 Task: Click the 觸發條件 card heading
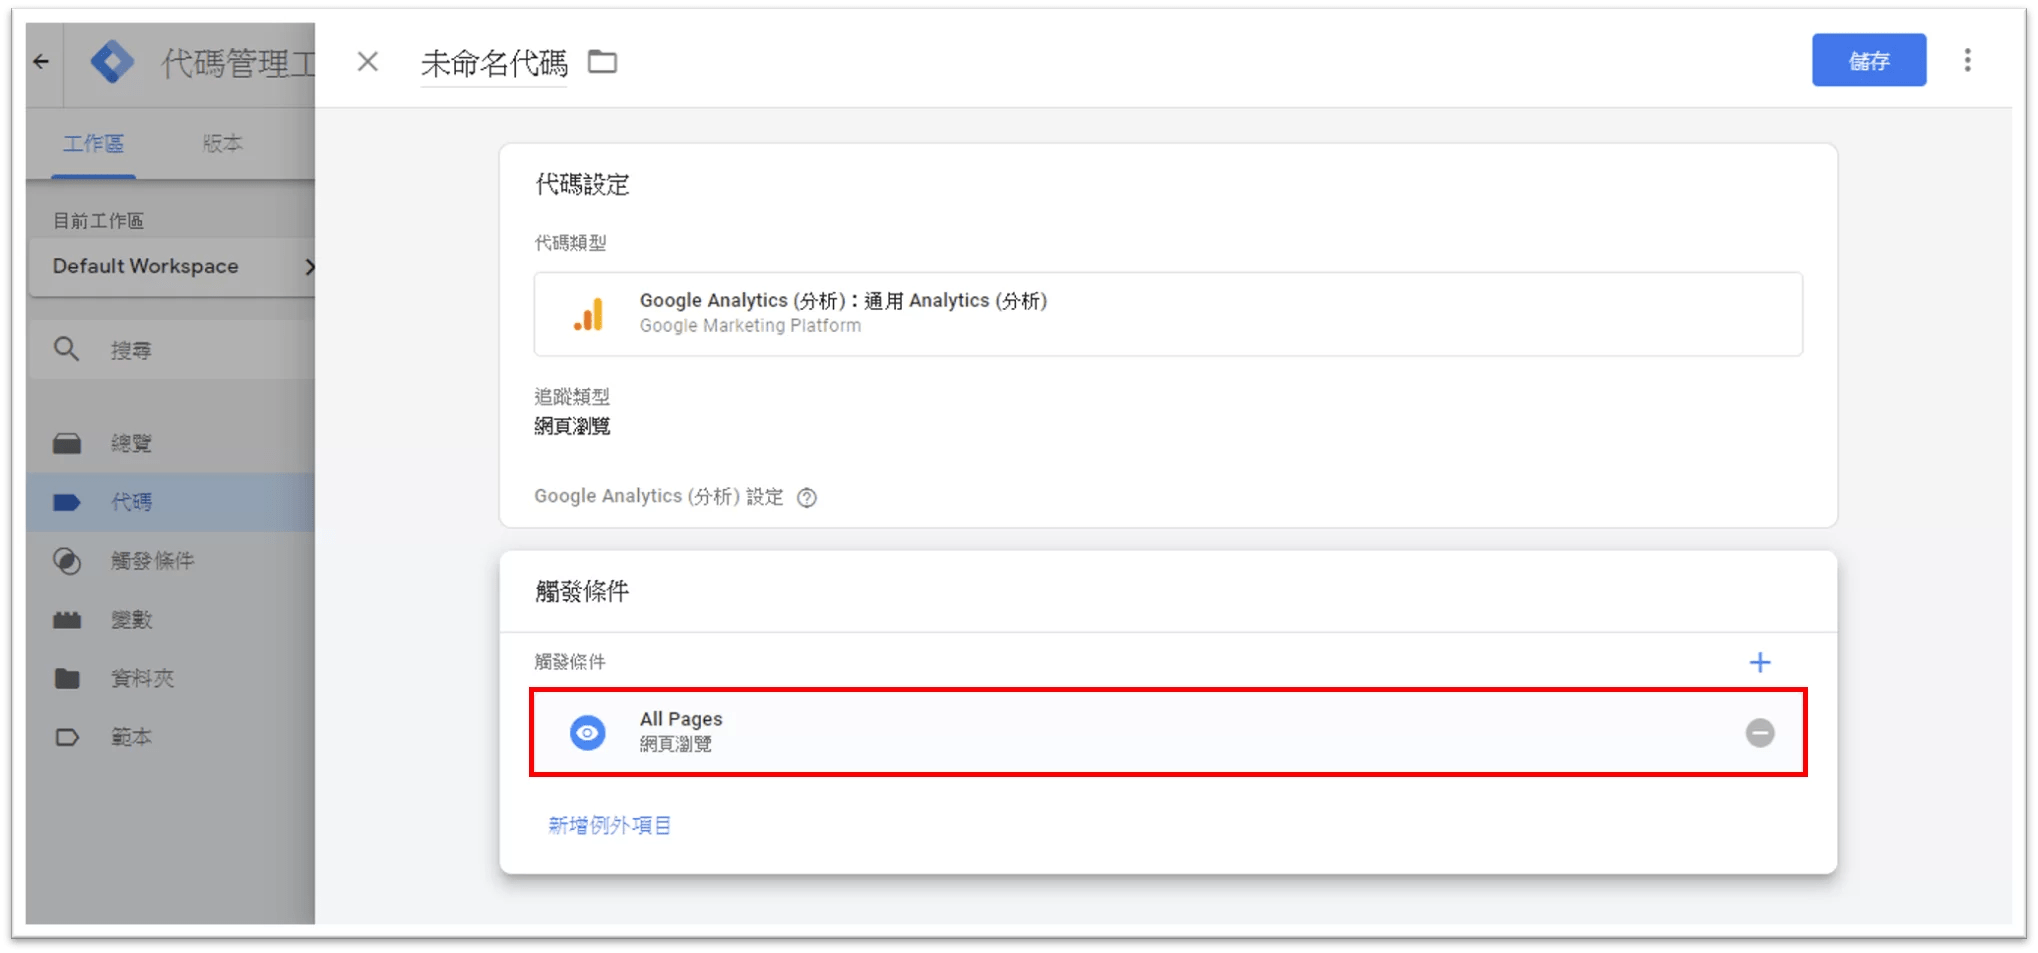(x=582, y=591)
